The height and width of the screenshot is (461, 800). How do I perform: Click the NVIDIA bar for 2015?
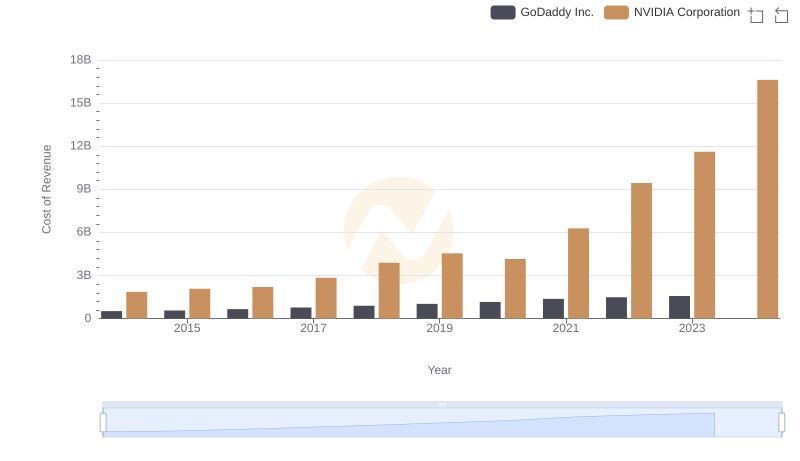point(199,303)
